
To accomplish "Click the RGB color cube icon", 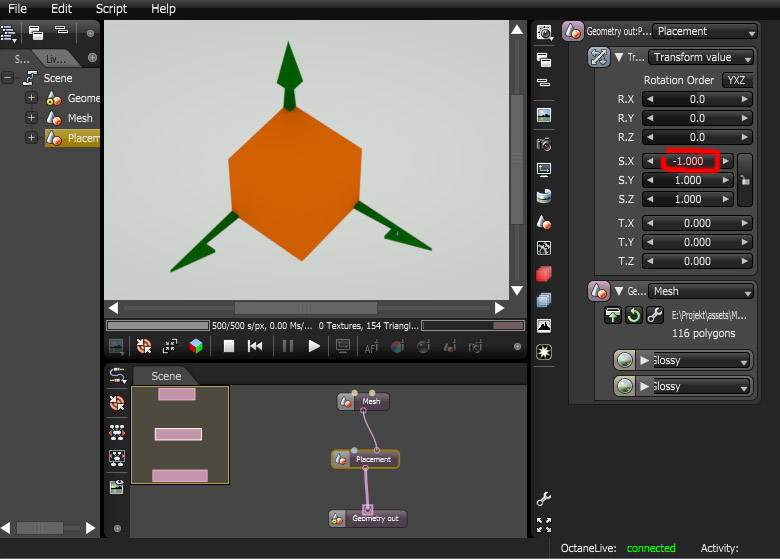I will tap(196, 346).
